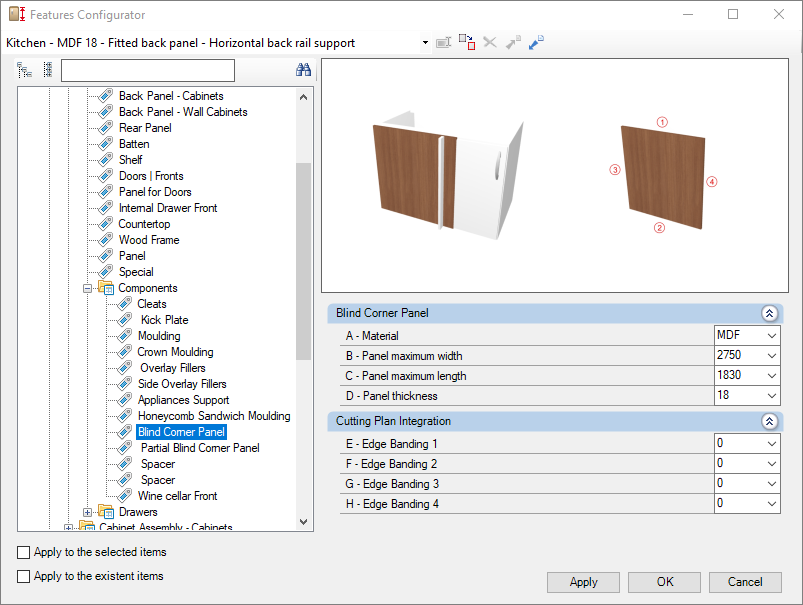Click the collapse tree icon beside the search box
This screenshot has height=605, width=803.
click(x=48, y=70)
